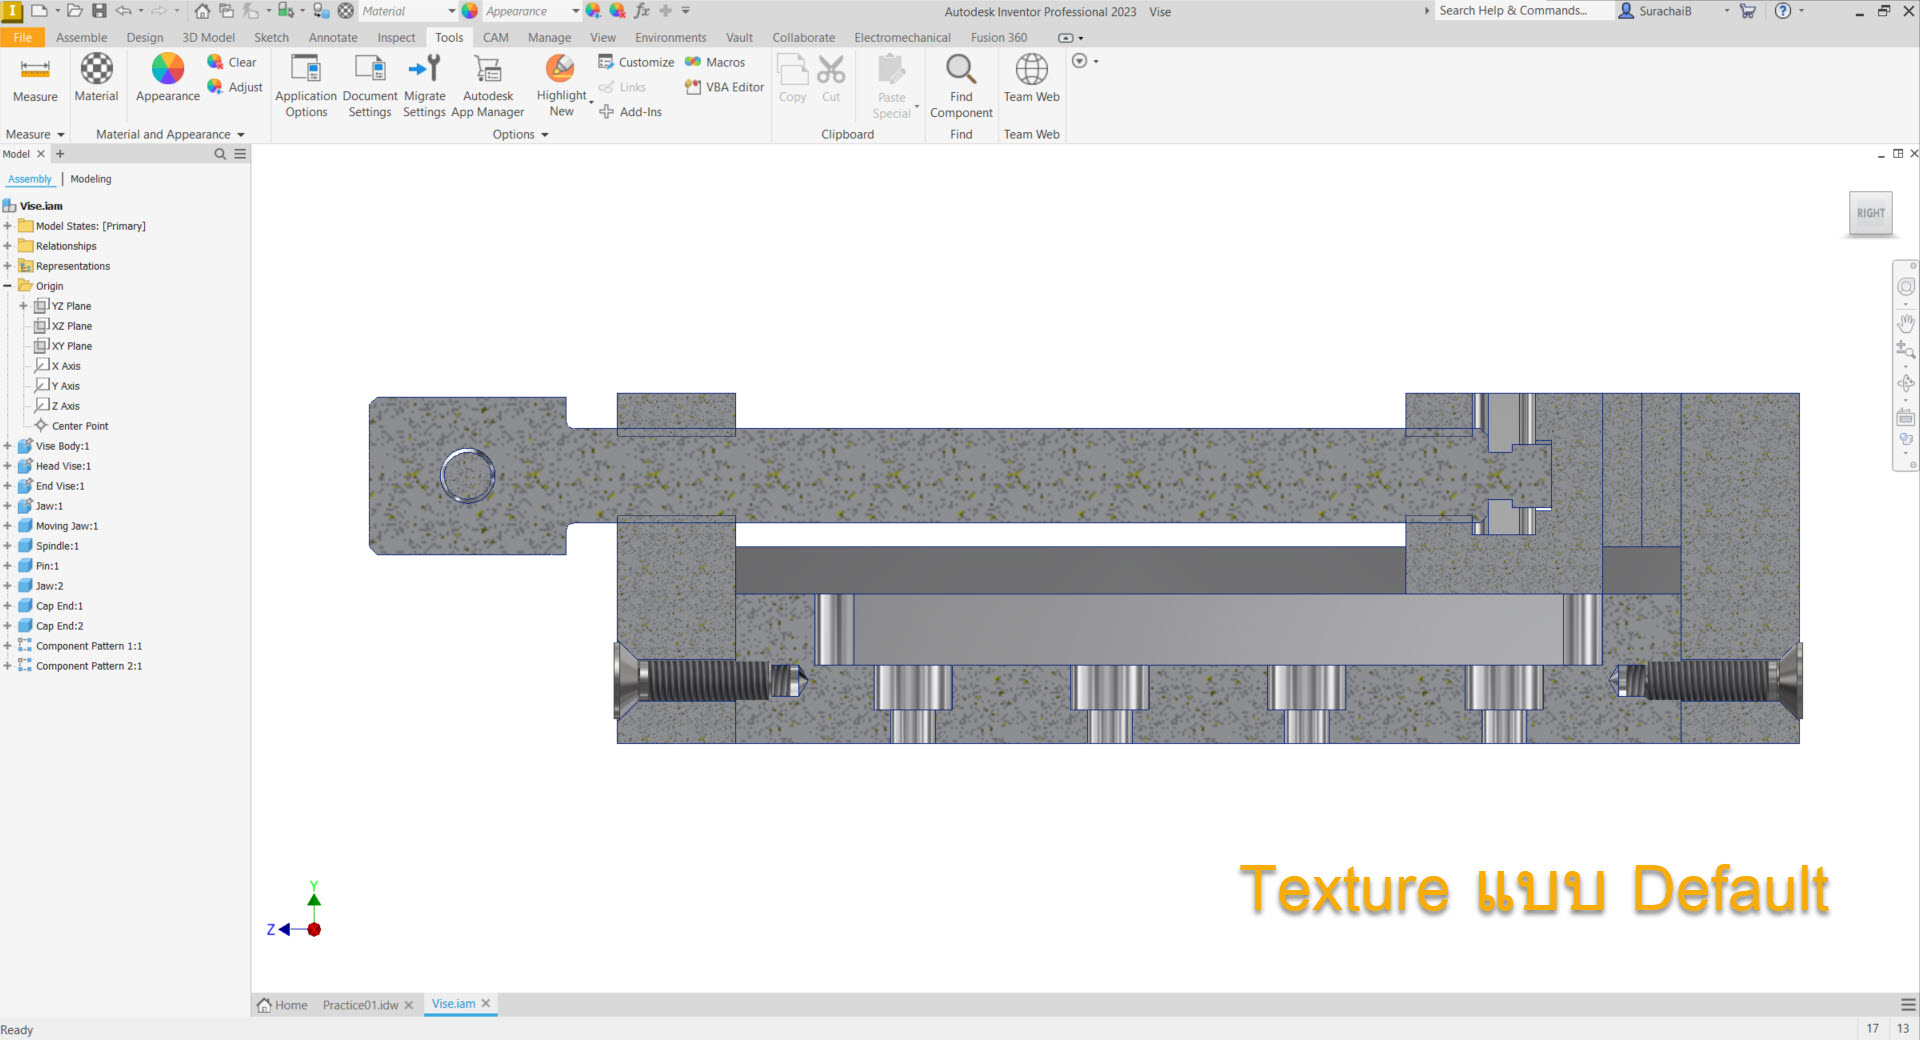Expand the Vise Body:1 tree node
Viewport: 1920px width, 1040px height.
(8, 446)
